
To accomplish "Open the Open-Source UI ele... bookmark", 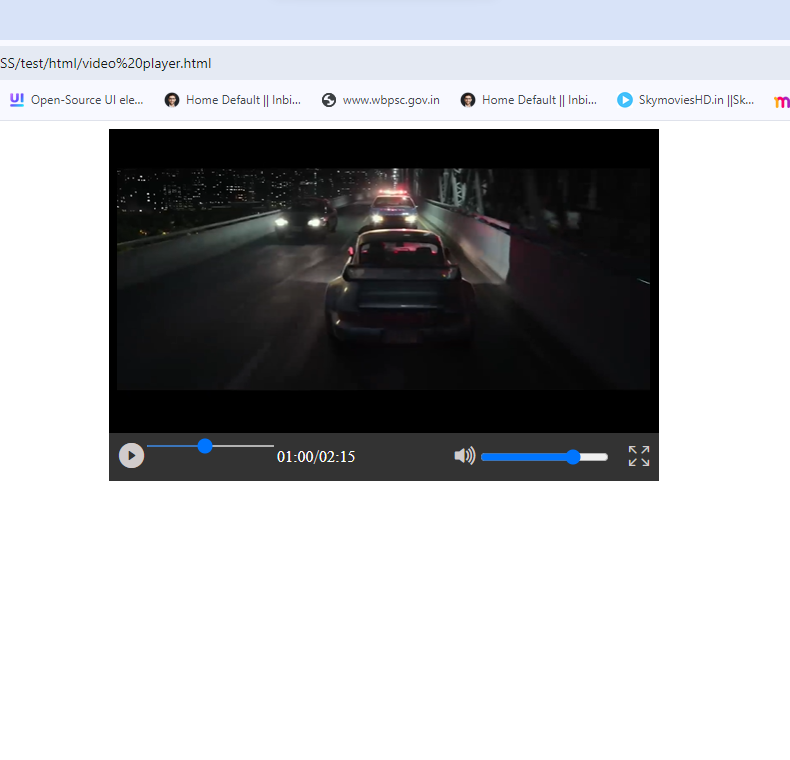I will pos(87,100).
